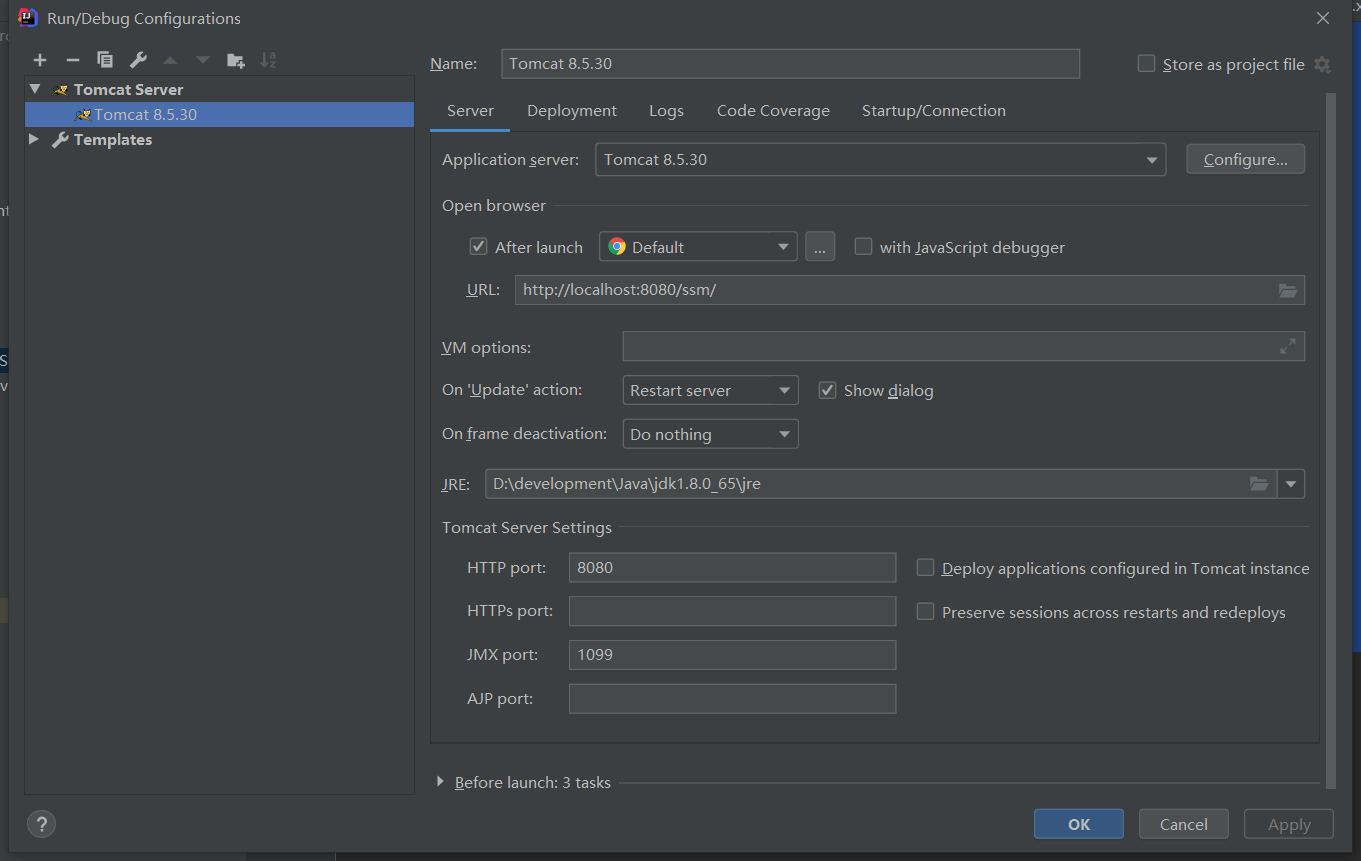
Task: Click Tomcat icon beside Tomcat 8.5.30 tree item
Action: (x=83, y=115)
